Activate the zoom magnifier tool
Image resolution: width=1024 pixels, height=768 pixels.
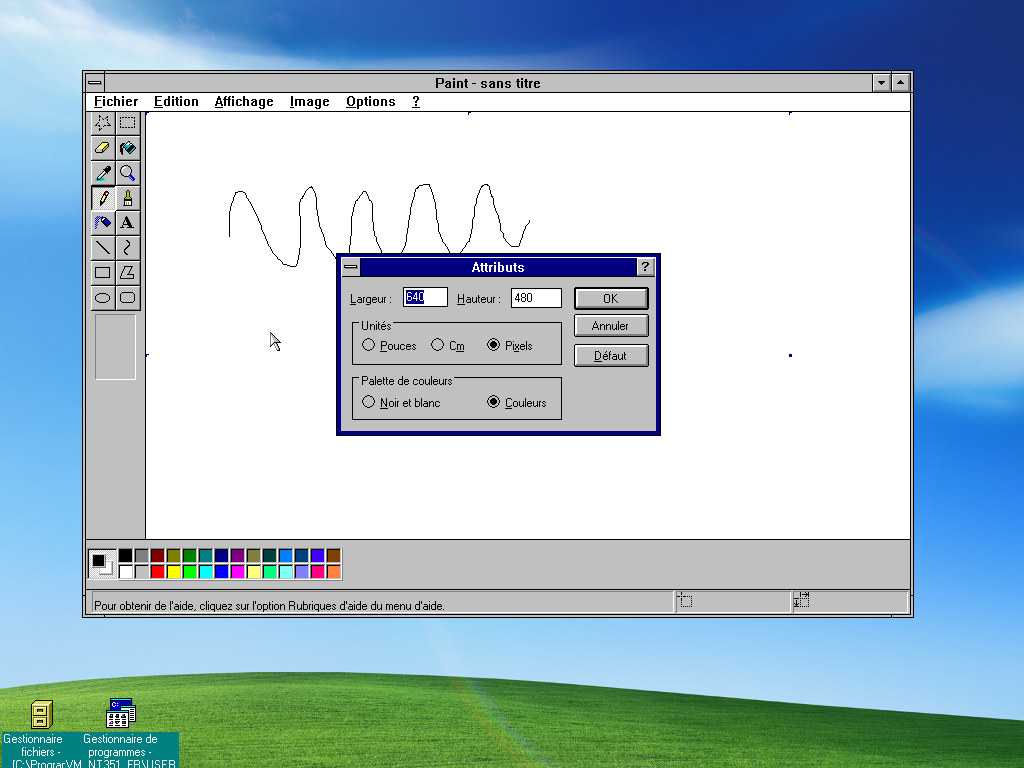(127, 172)
